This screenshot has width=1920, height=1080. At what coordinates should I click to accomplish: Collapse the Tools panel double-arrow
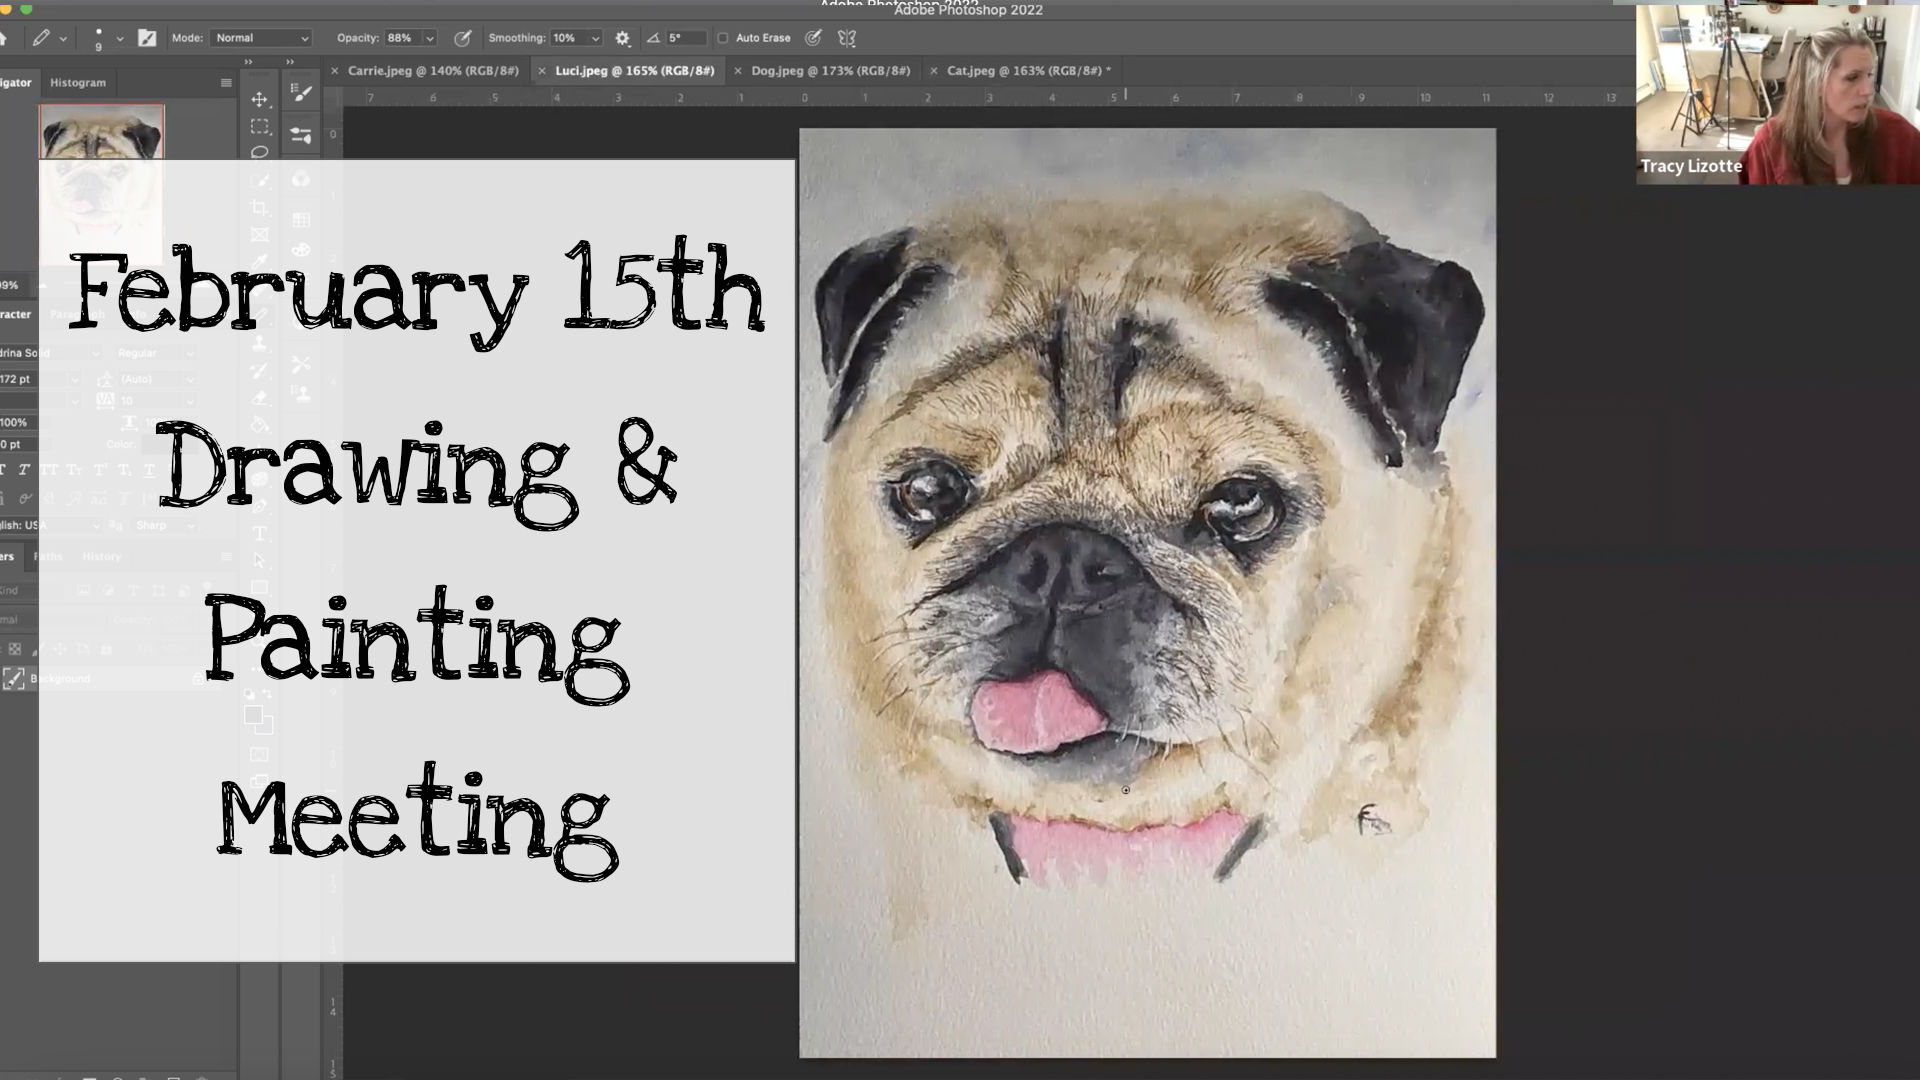pos(249,62)
